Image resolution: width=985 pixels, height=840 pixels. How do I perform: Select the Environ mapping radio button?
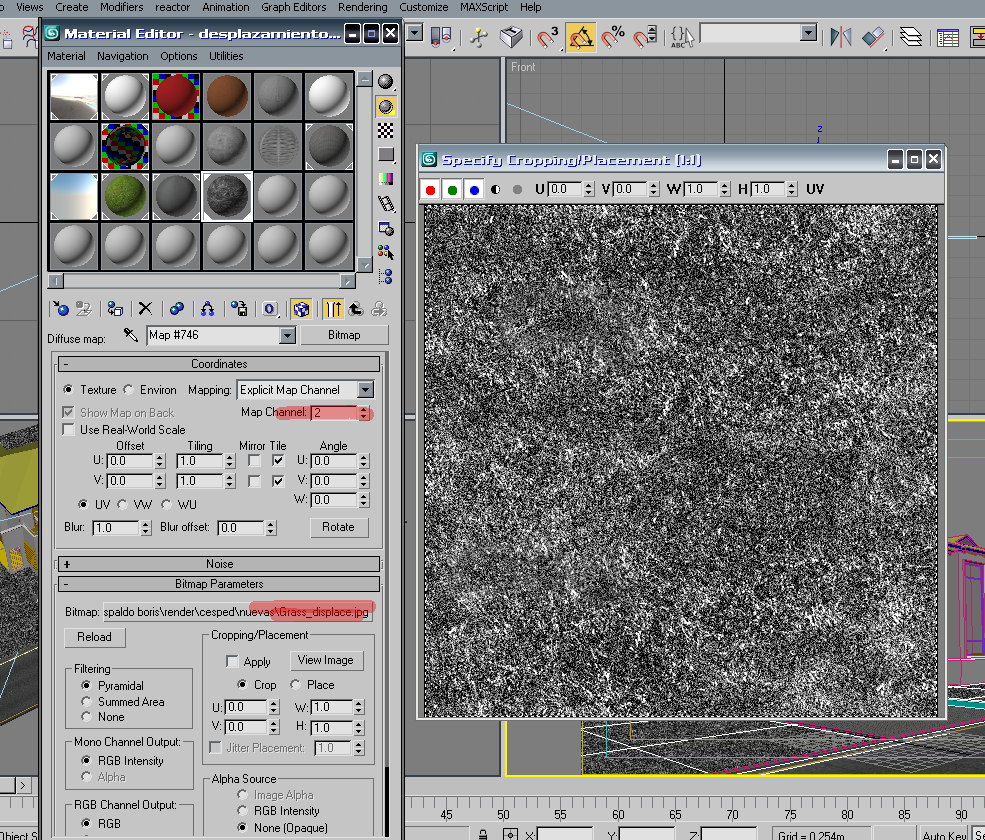coord(128,390)
